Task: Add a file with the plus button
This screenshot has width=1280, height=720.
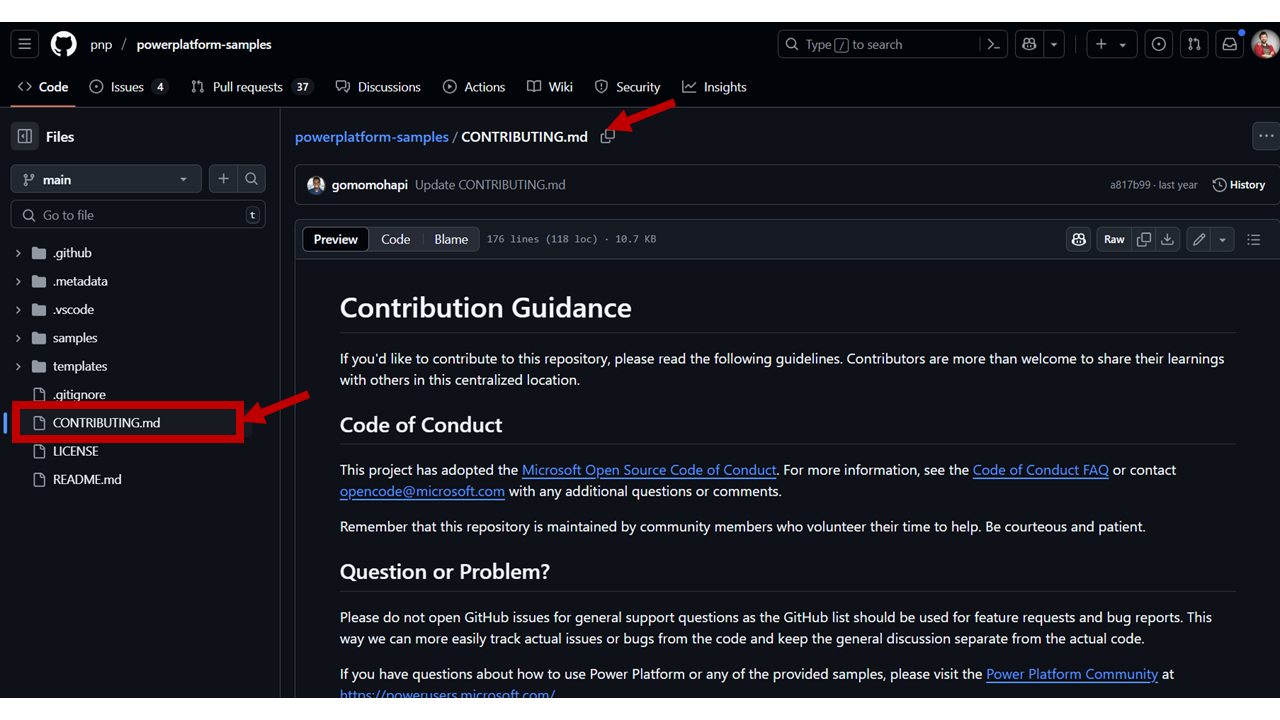Action: [223, 179]
